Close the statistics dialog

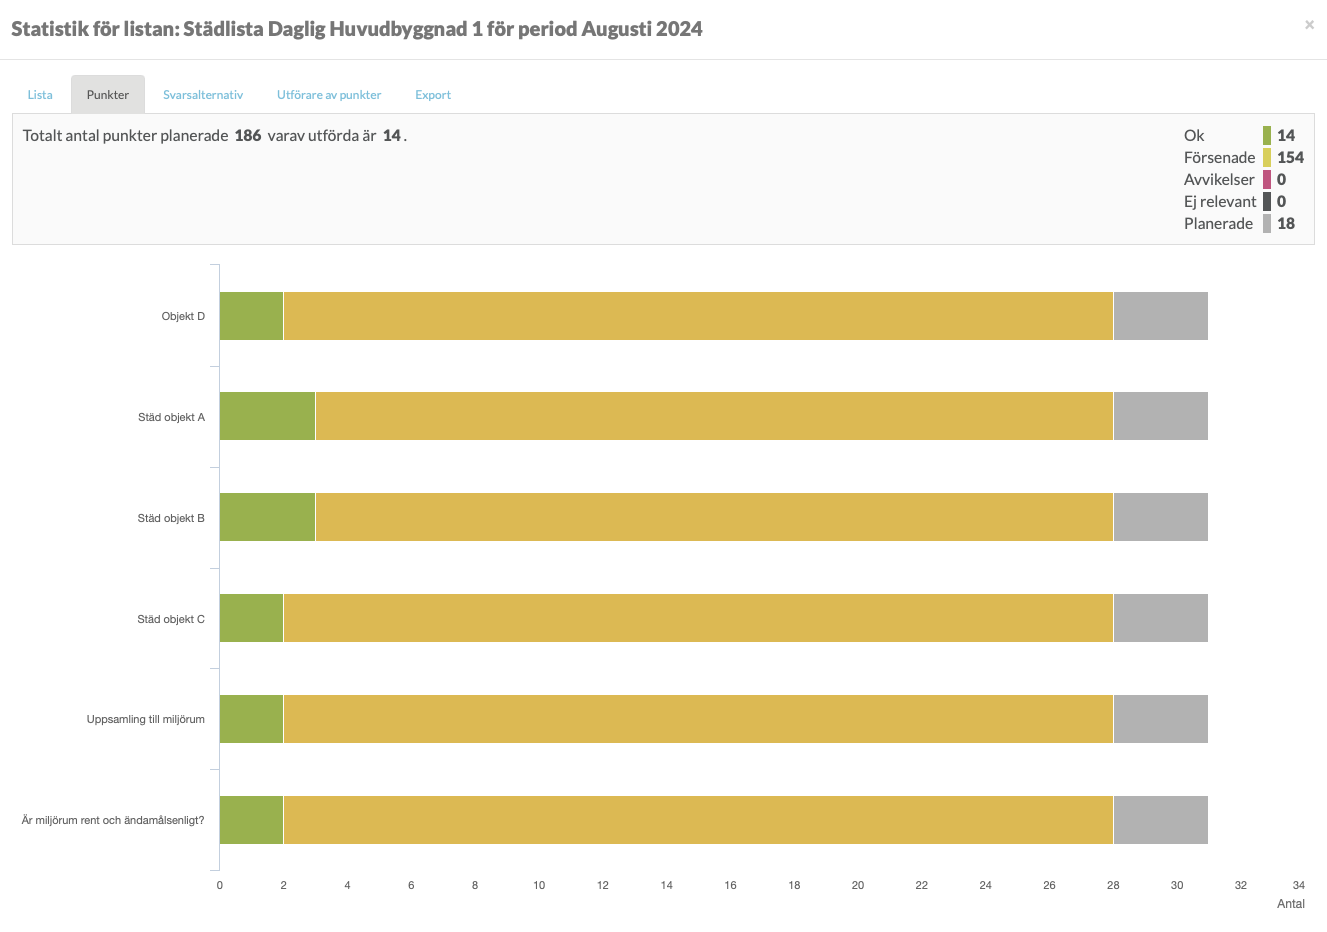pos(1309,25)
